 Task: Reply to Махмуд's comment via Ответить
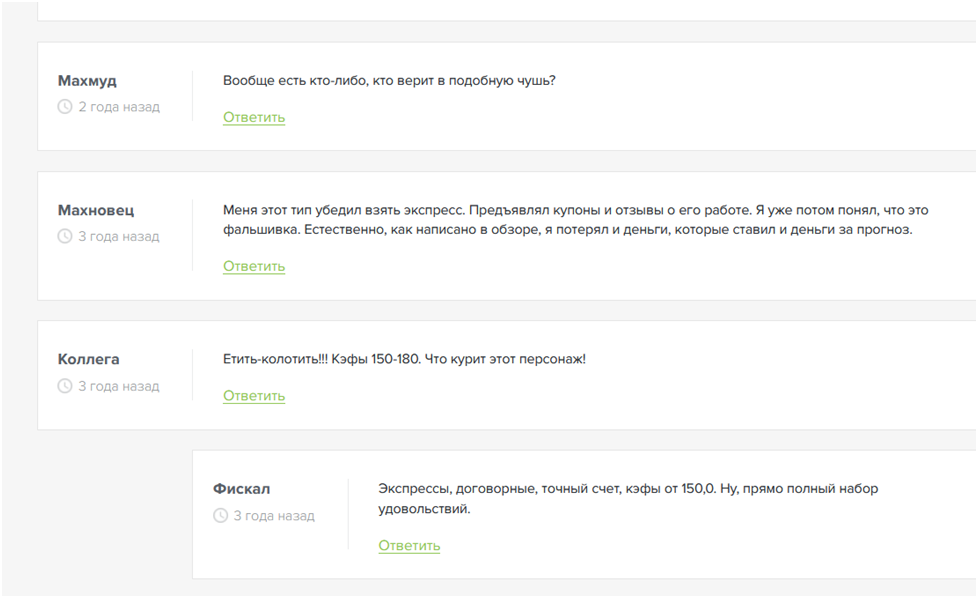click(x=254, y=117)
